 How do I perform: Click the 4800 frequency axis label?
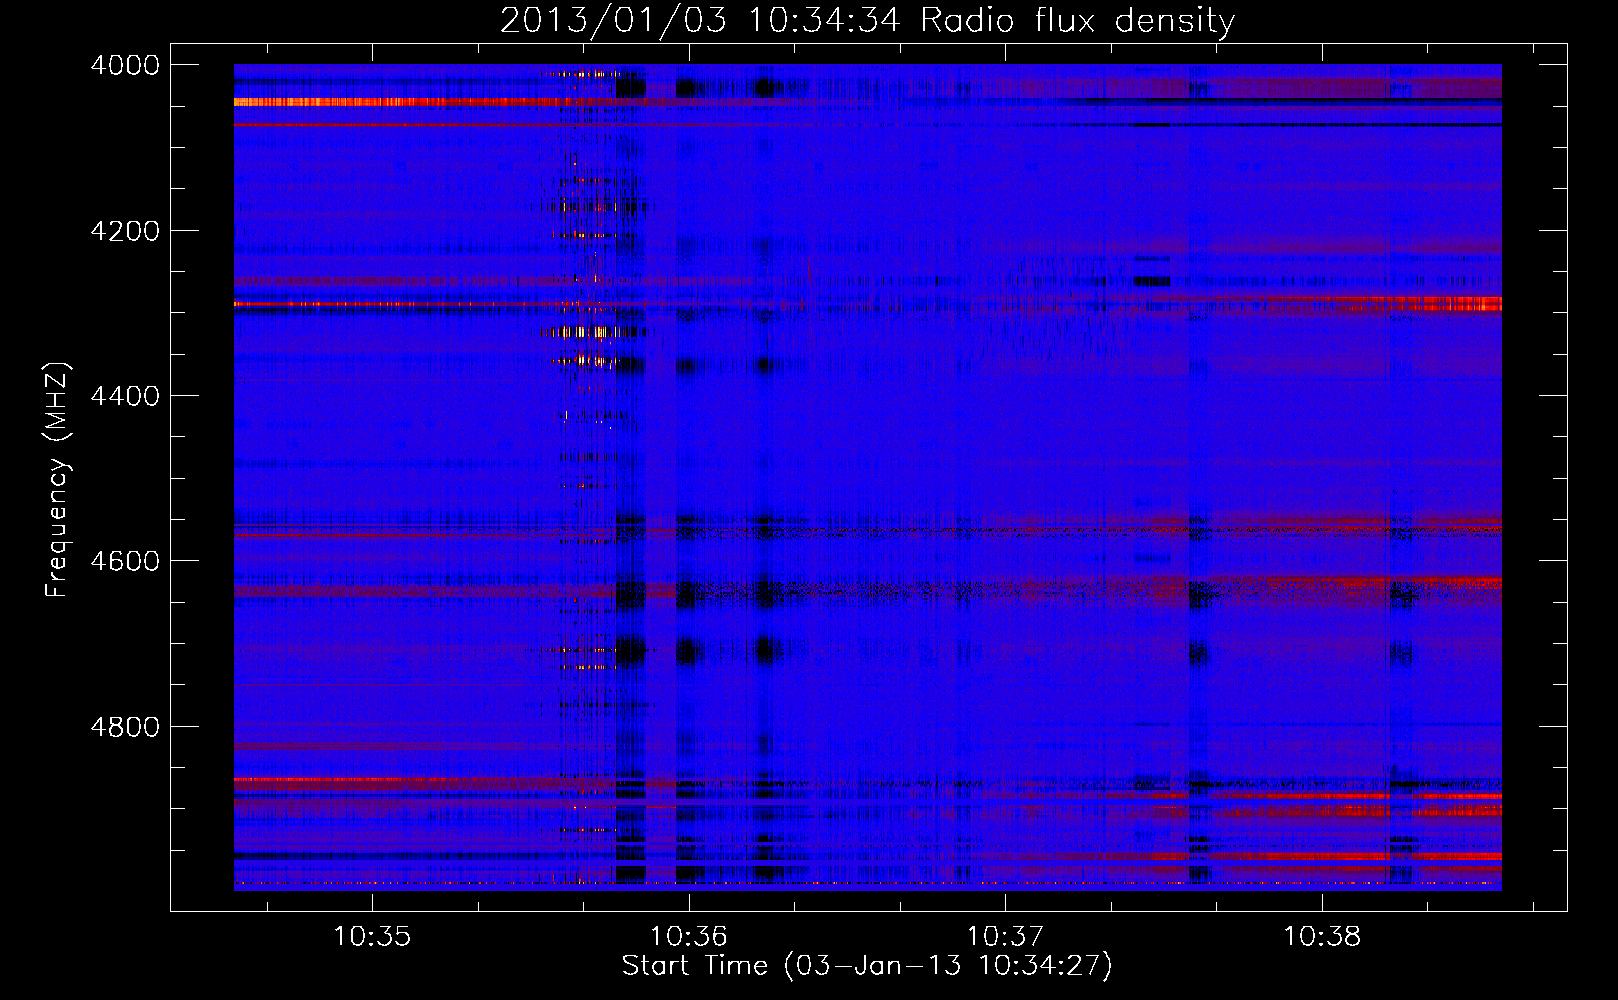click(125, 726)
